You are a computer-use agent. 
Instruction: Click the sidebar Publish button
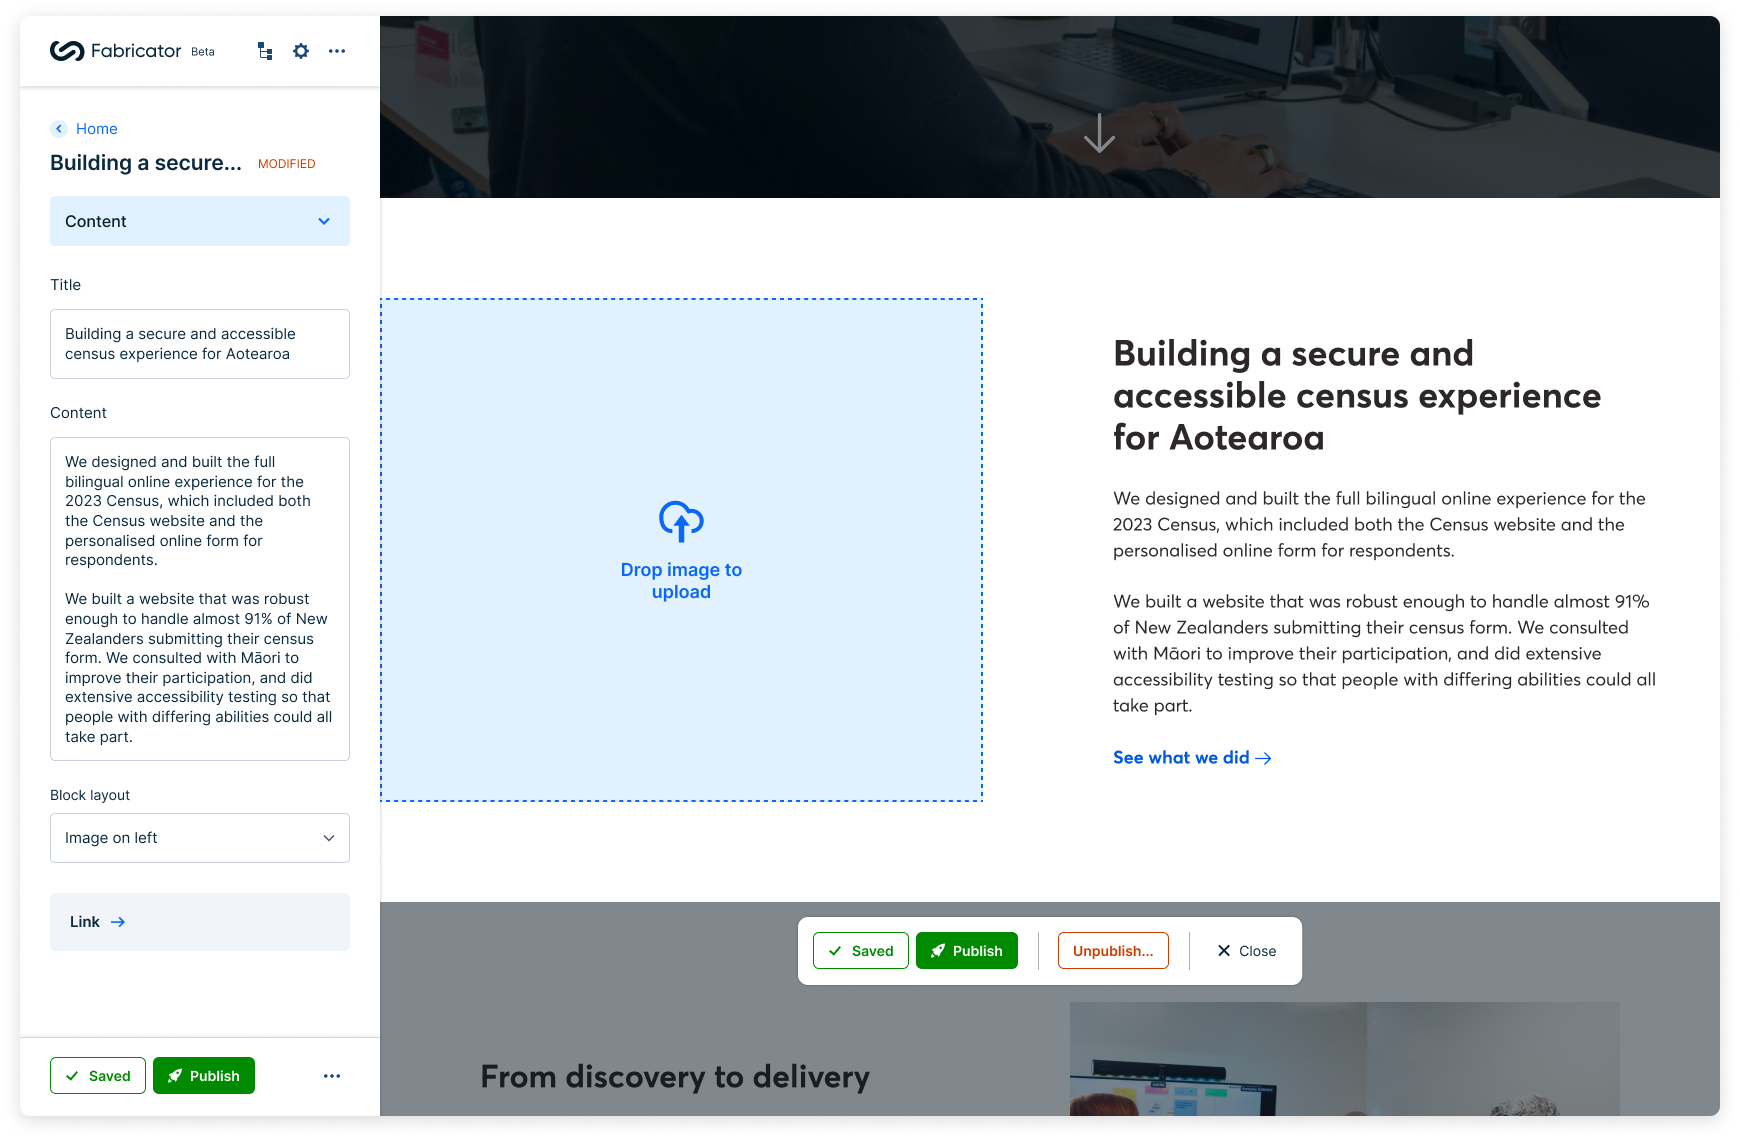(204, 1076)
